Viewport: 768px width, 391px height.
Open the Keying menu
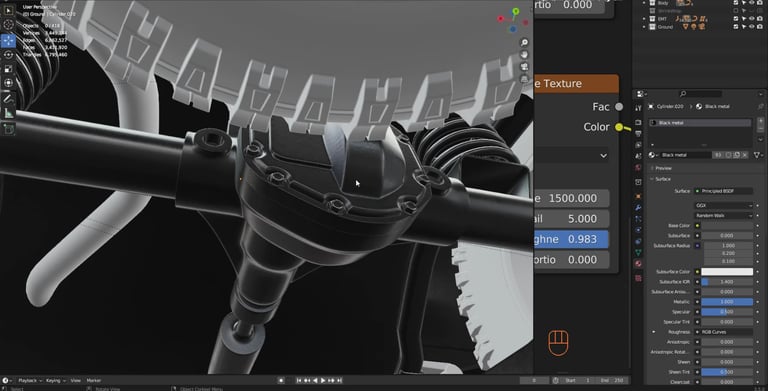tap(55, 380)
